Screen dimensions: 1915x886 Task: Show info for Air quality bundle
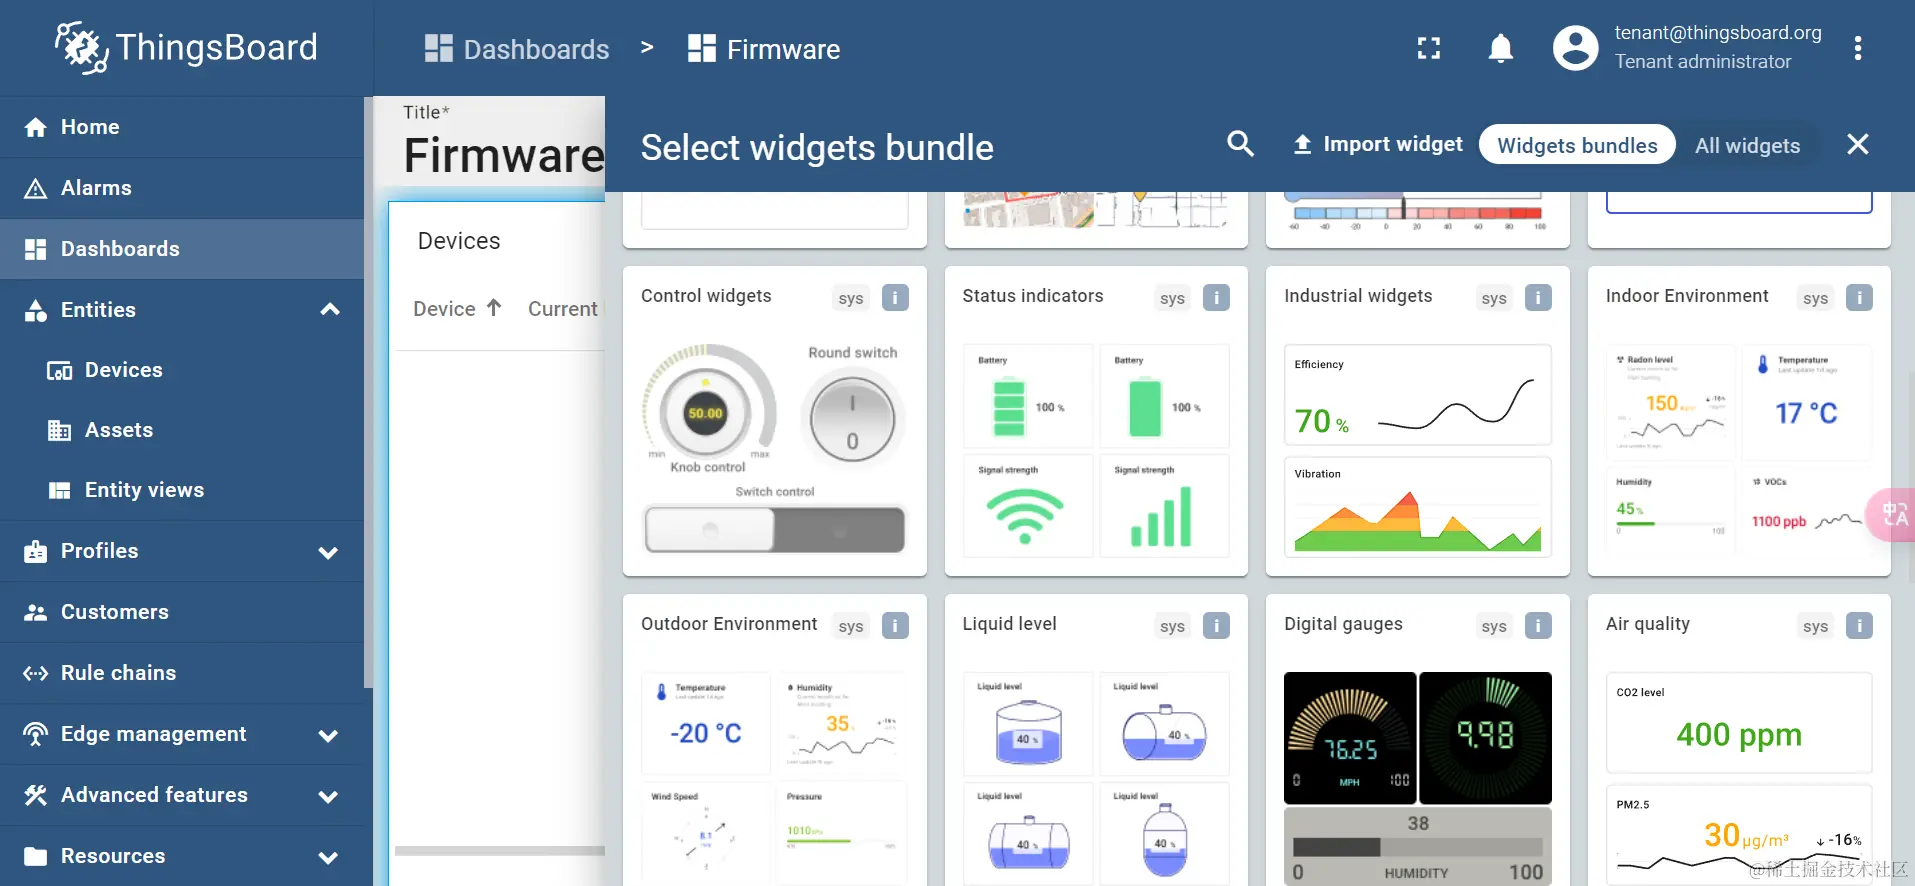coord(1859,625)
